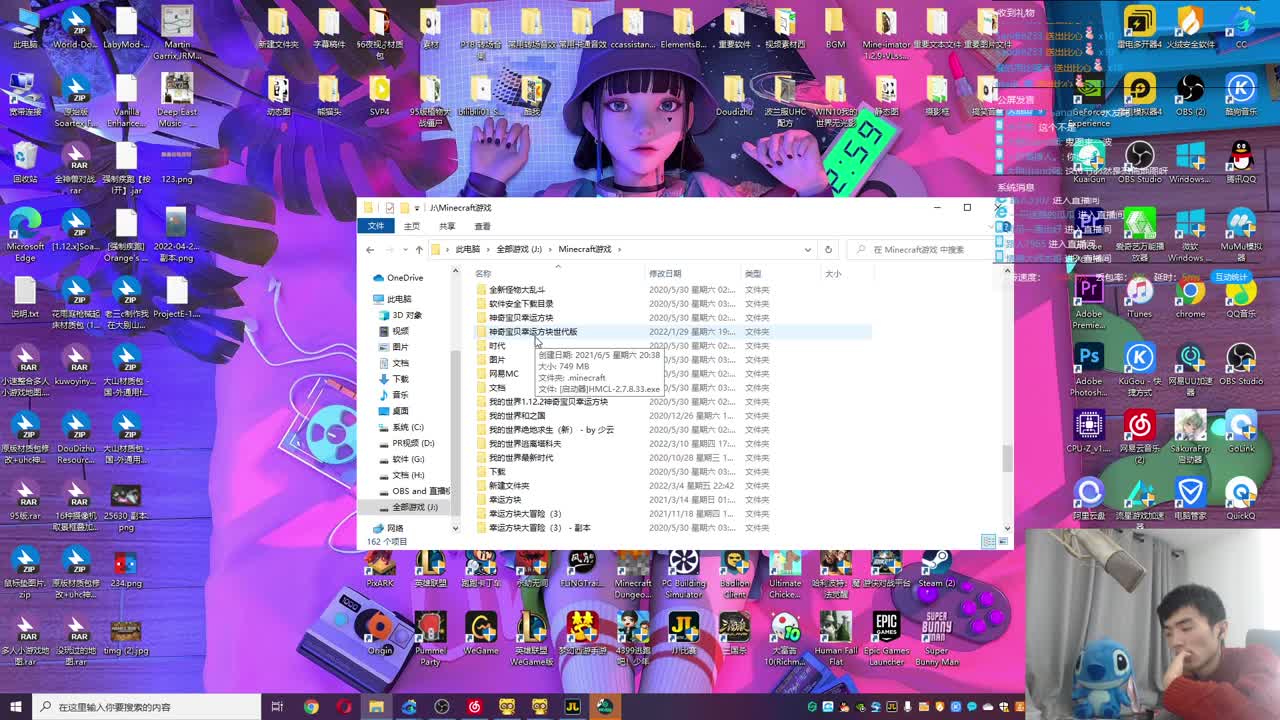
Task: Switch to the 主页 ribbon tab
Action: 412,226
